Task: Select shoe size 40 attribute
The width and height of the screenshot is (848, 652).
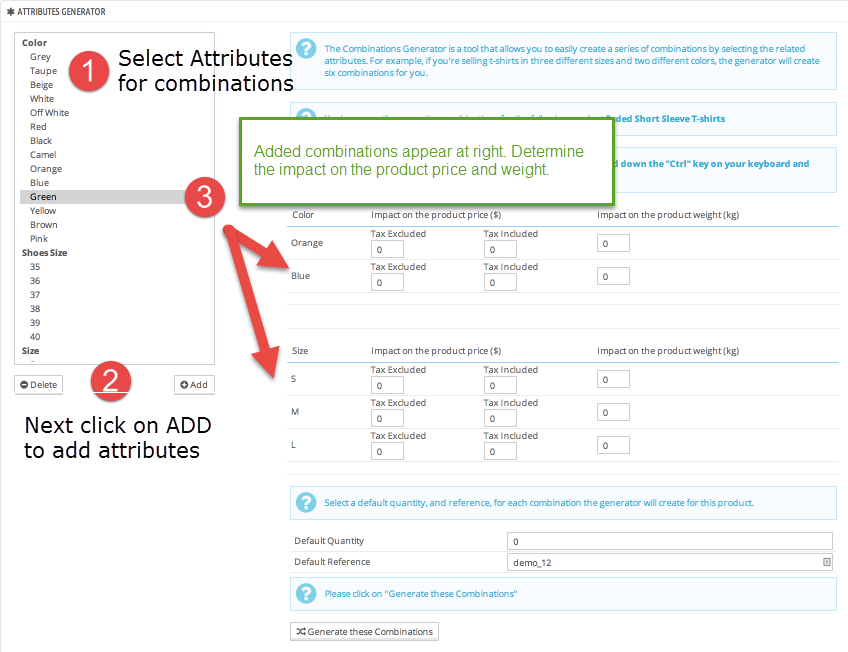Action: point(35,337)
